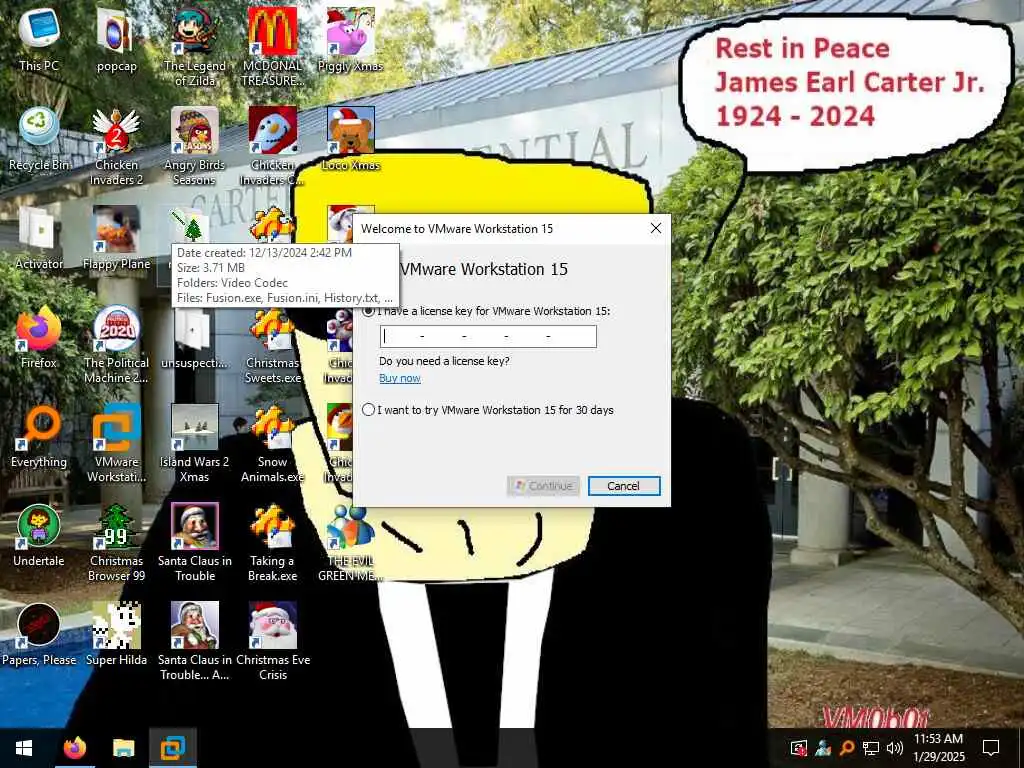Open the popcap desktop shortcut
This screenshot has height=768, width=1024.
pyautogui.click(x=116, y=39)
